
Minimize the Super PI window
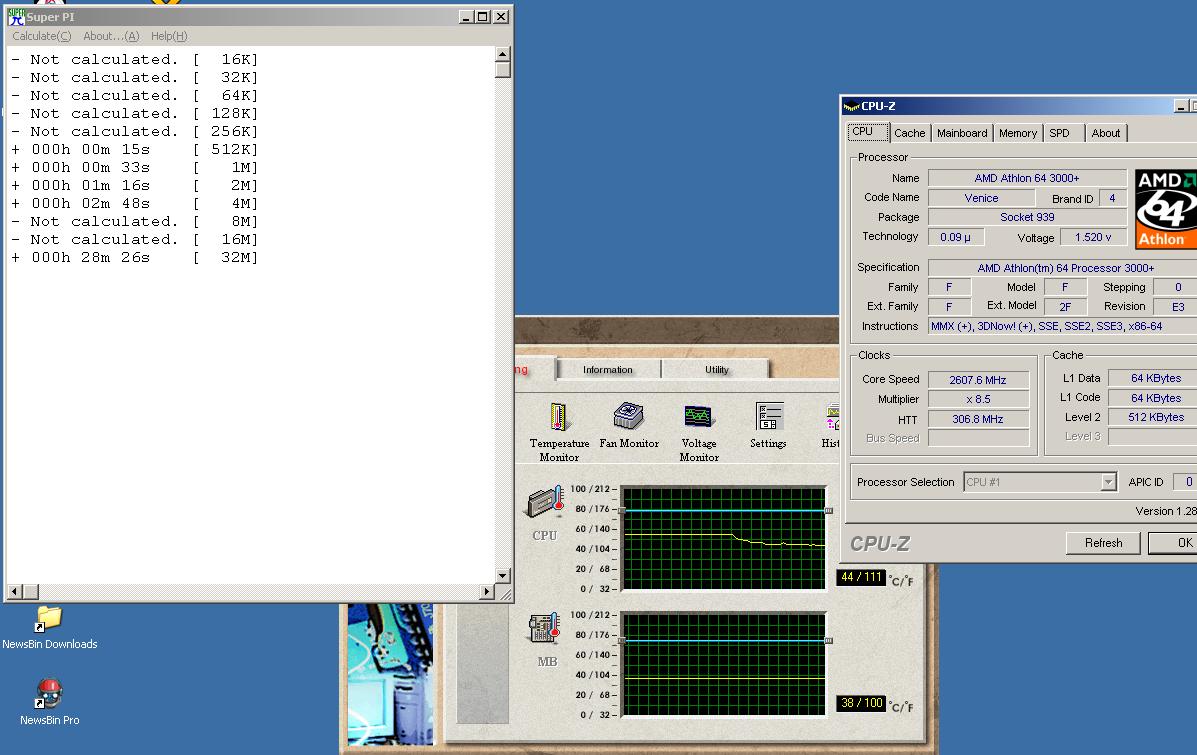[x=467, y=17]
